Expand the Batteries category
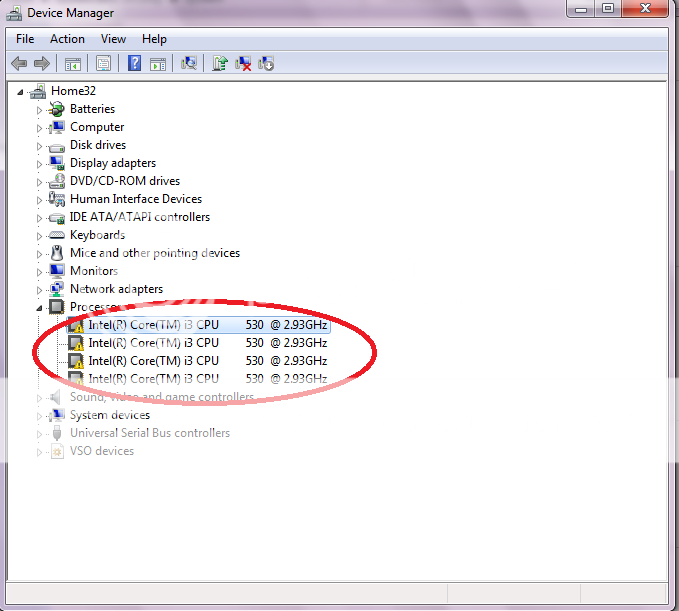Viewport: 679px width, 611px height. (x=40, y=109)
